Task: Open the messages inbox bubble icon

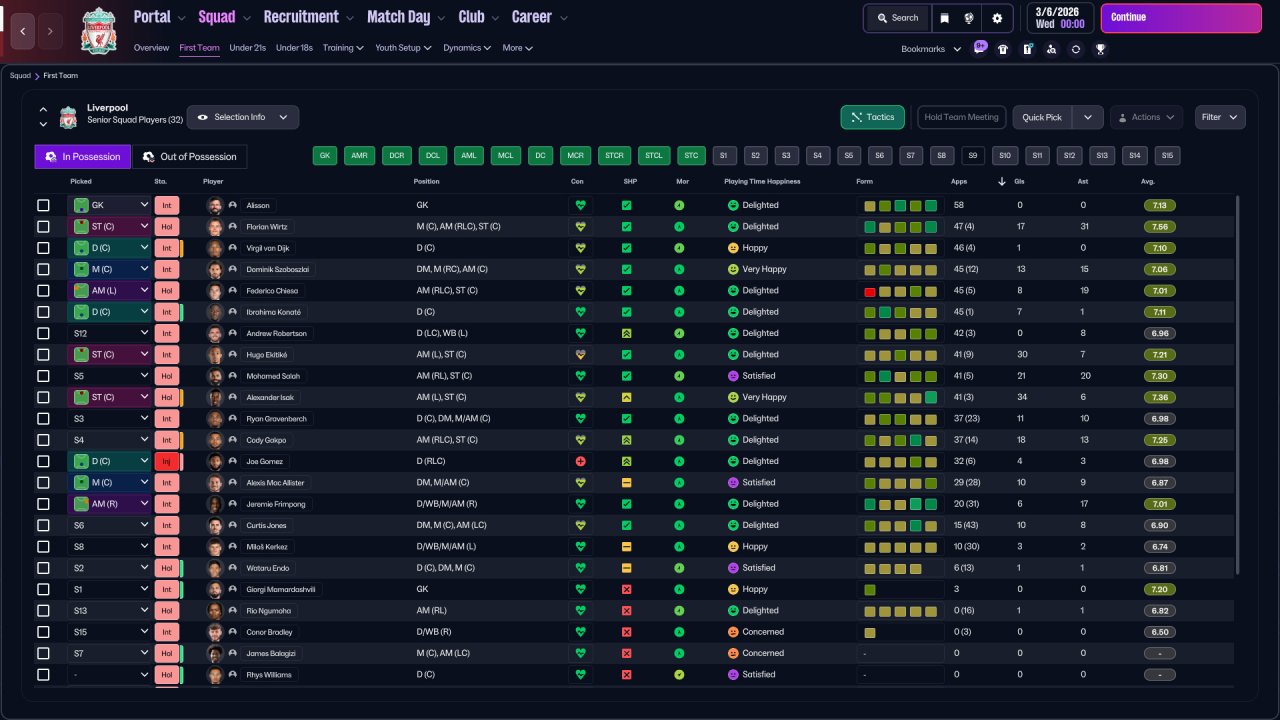Action: click(x=980, y=48)
